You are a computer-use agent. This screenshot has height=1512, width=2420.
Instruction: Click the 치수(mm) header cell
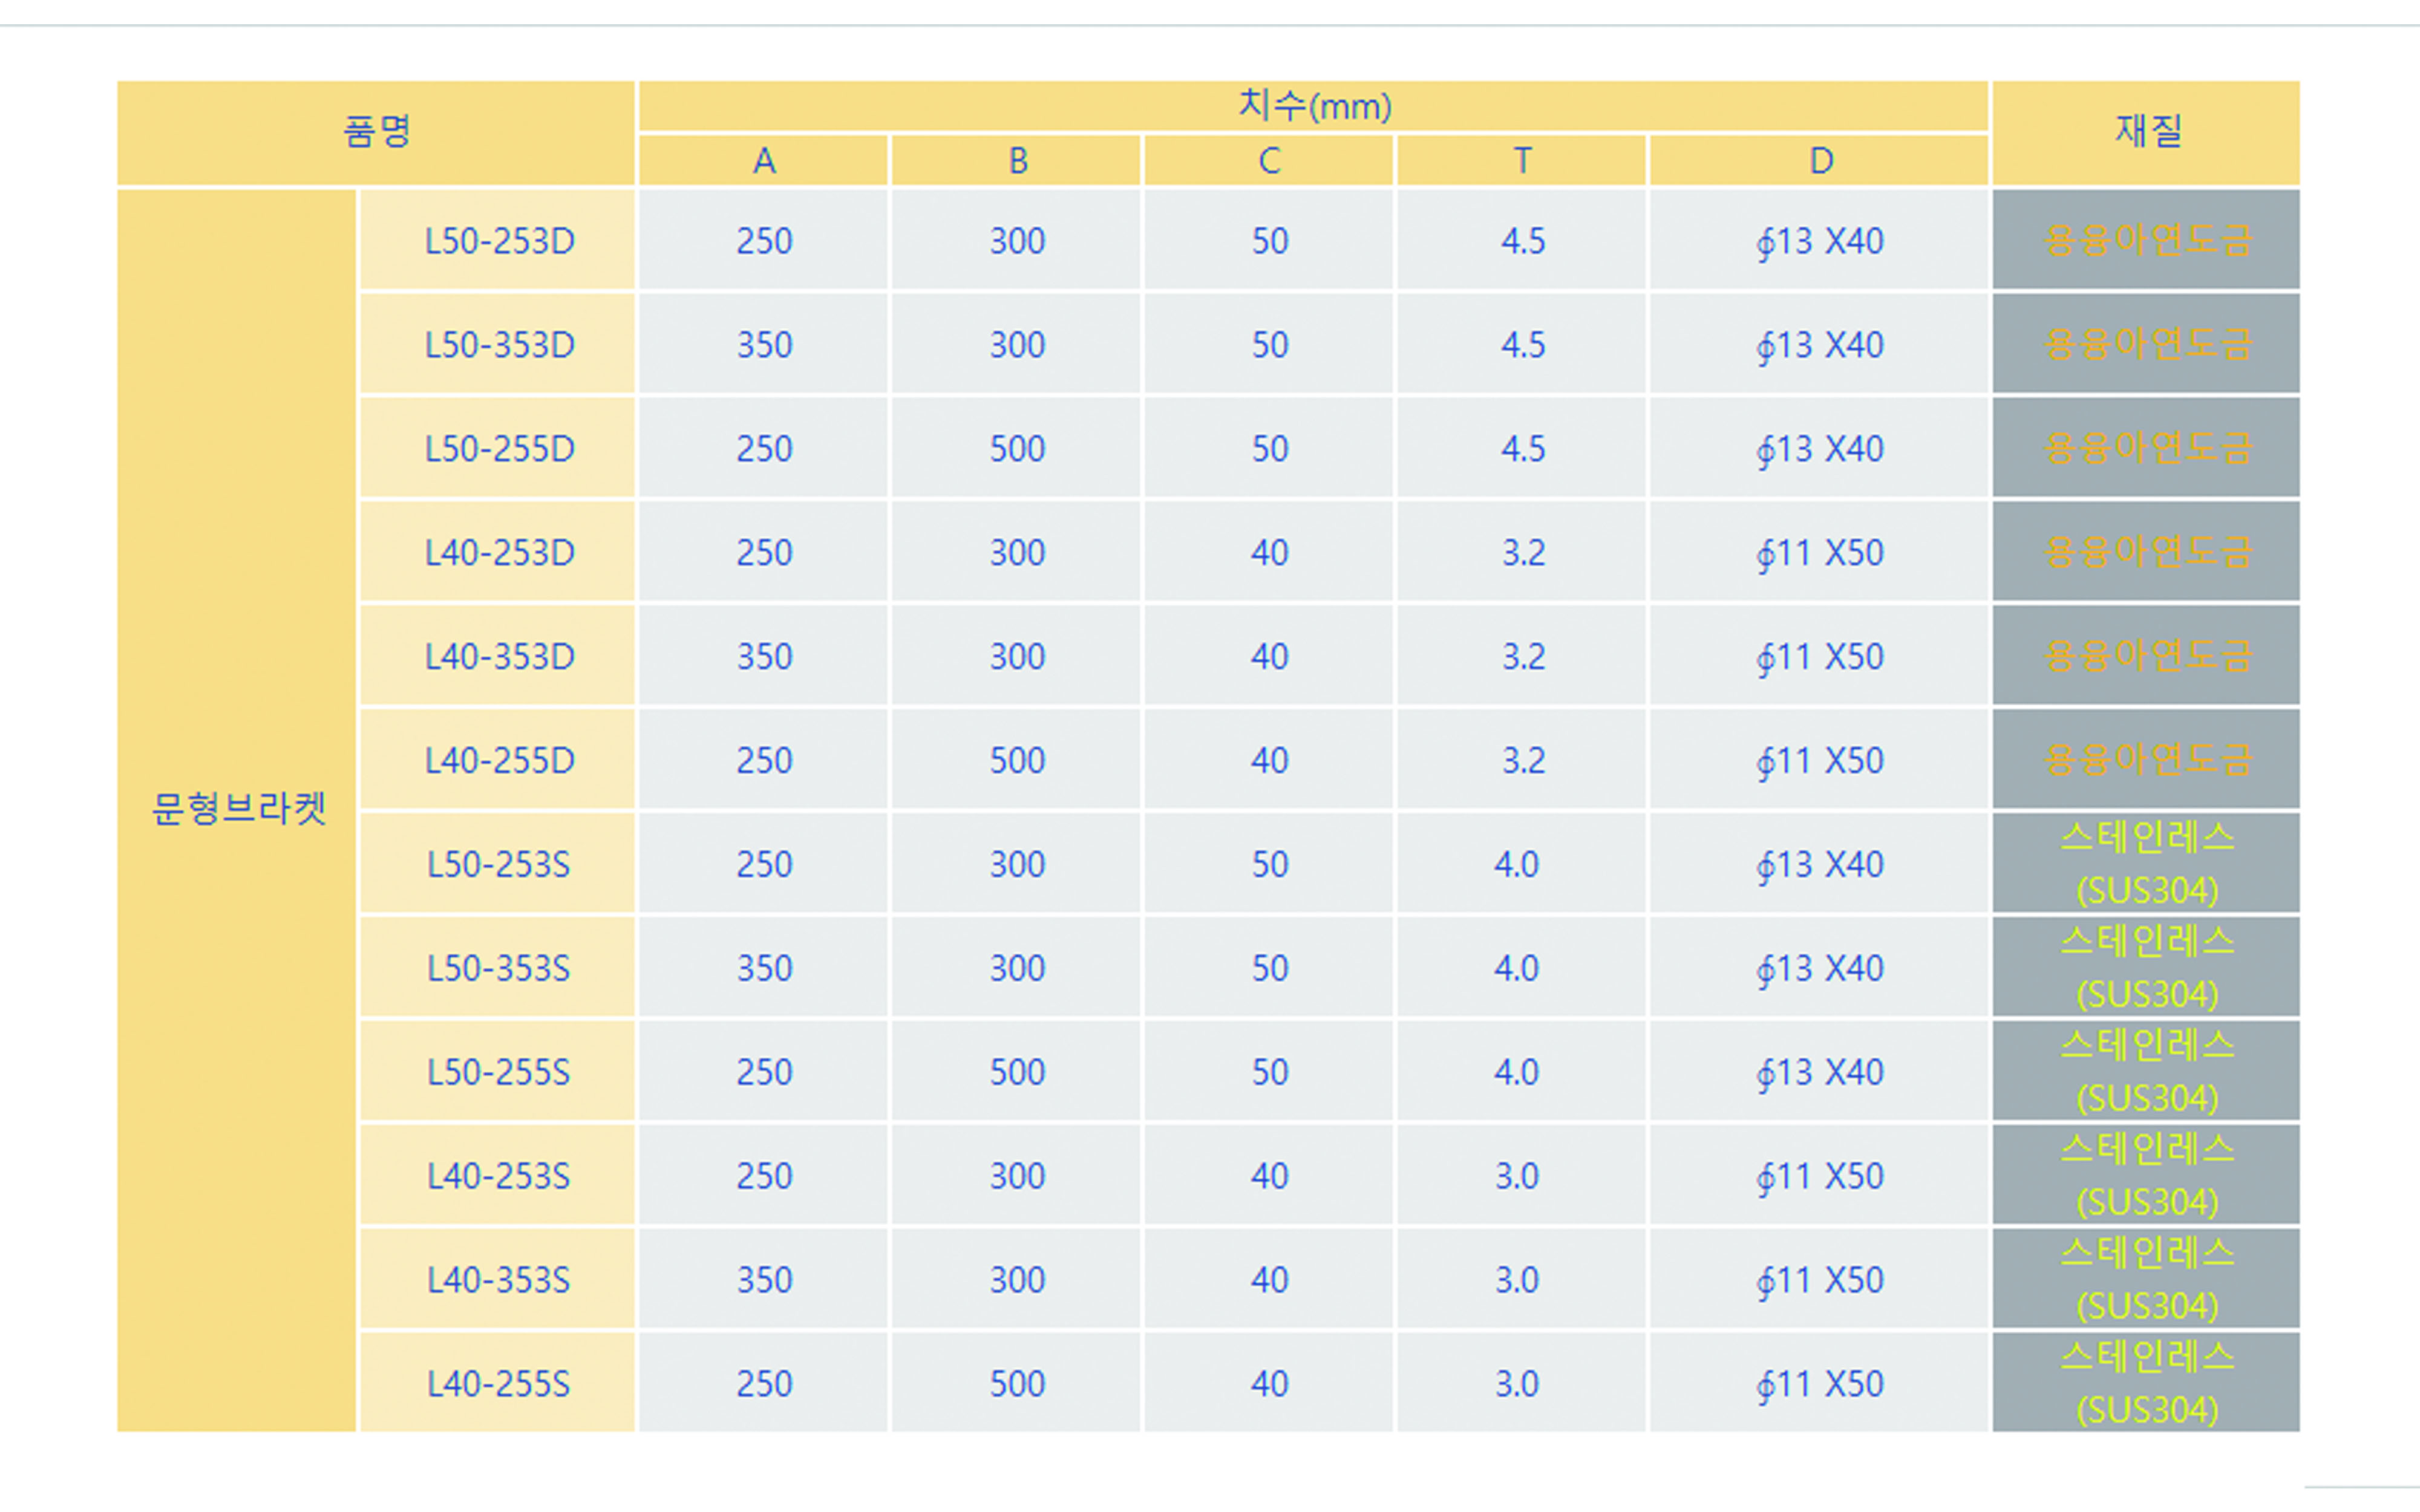pyautogui.click(x=1313, y=106)
